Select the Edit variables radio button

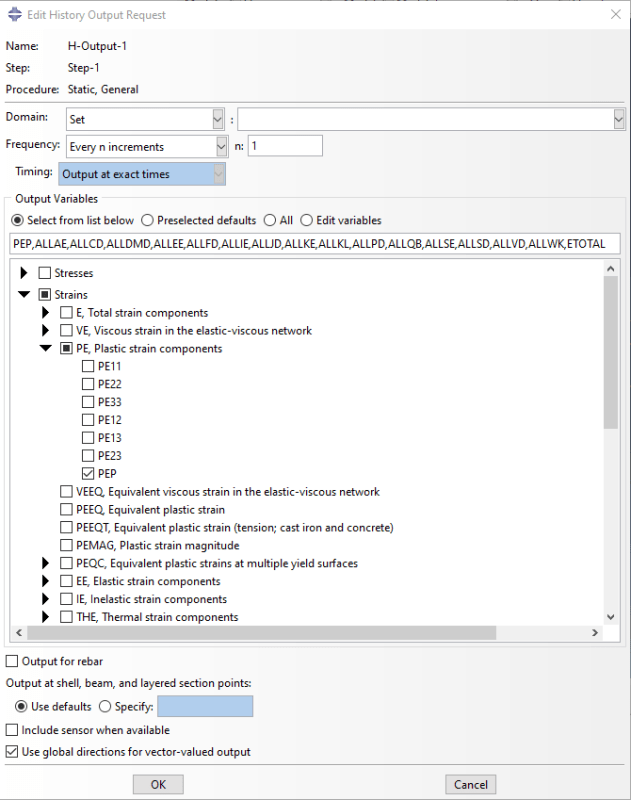click(307, 220)
